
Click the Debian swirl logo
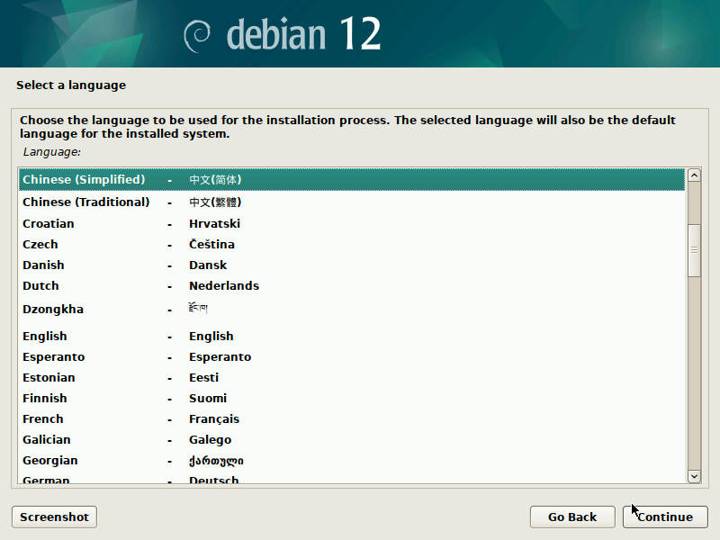click(x=198, y=35)
